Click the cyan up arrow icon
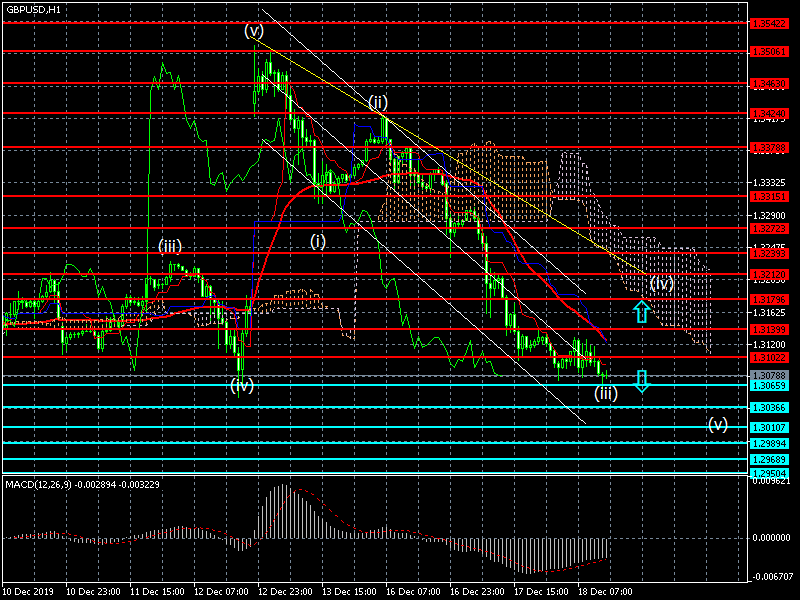 tap(641, 311)
